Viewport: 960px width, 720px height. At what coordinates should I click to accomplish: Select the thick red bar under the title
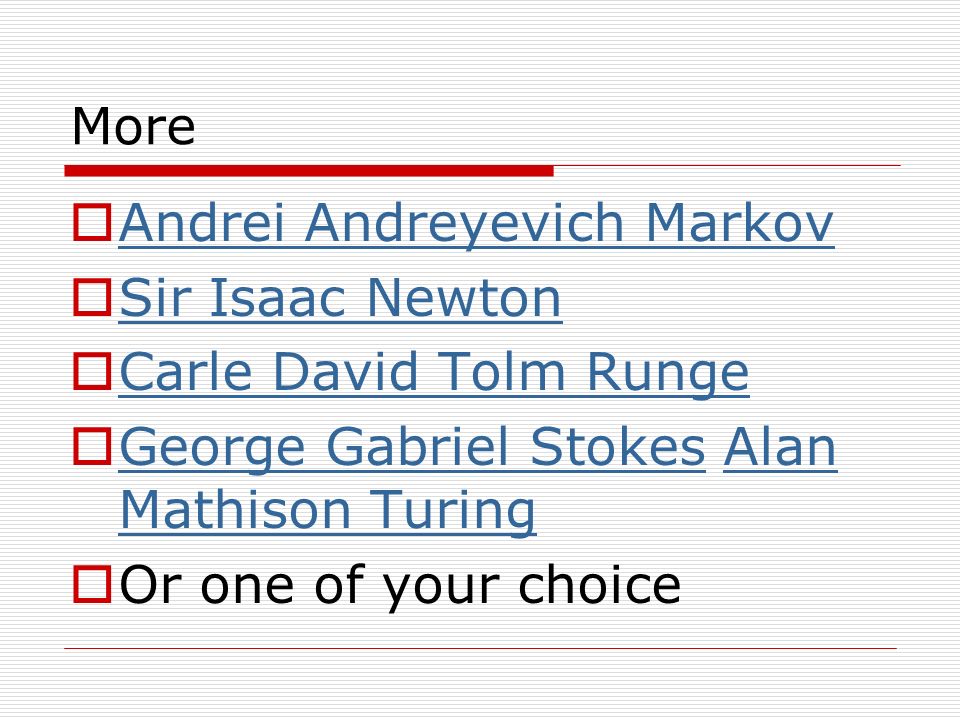coord(309,171)
